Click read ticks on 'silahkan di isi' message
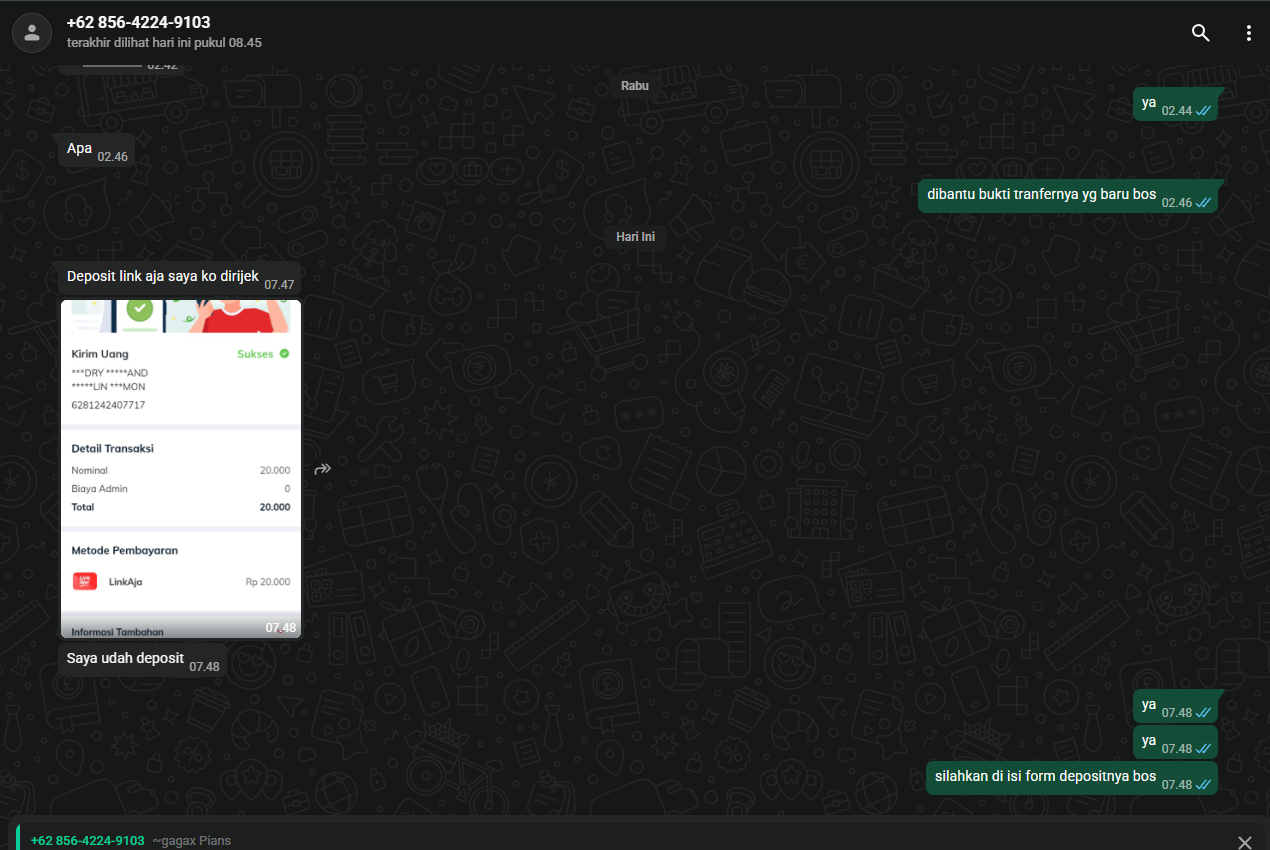Image resolution: width=1270 pixels, height=850 pixels. pos(1203,785)
